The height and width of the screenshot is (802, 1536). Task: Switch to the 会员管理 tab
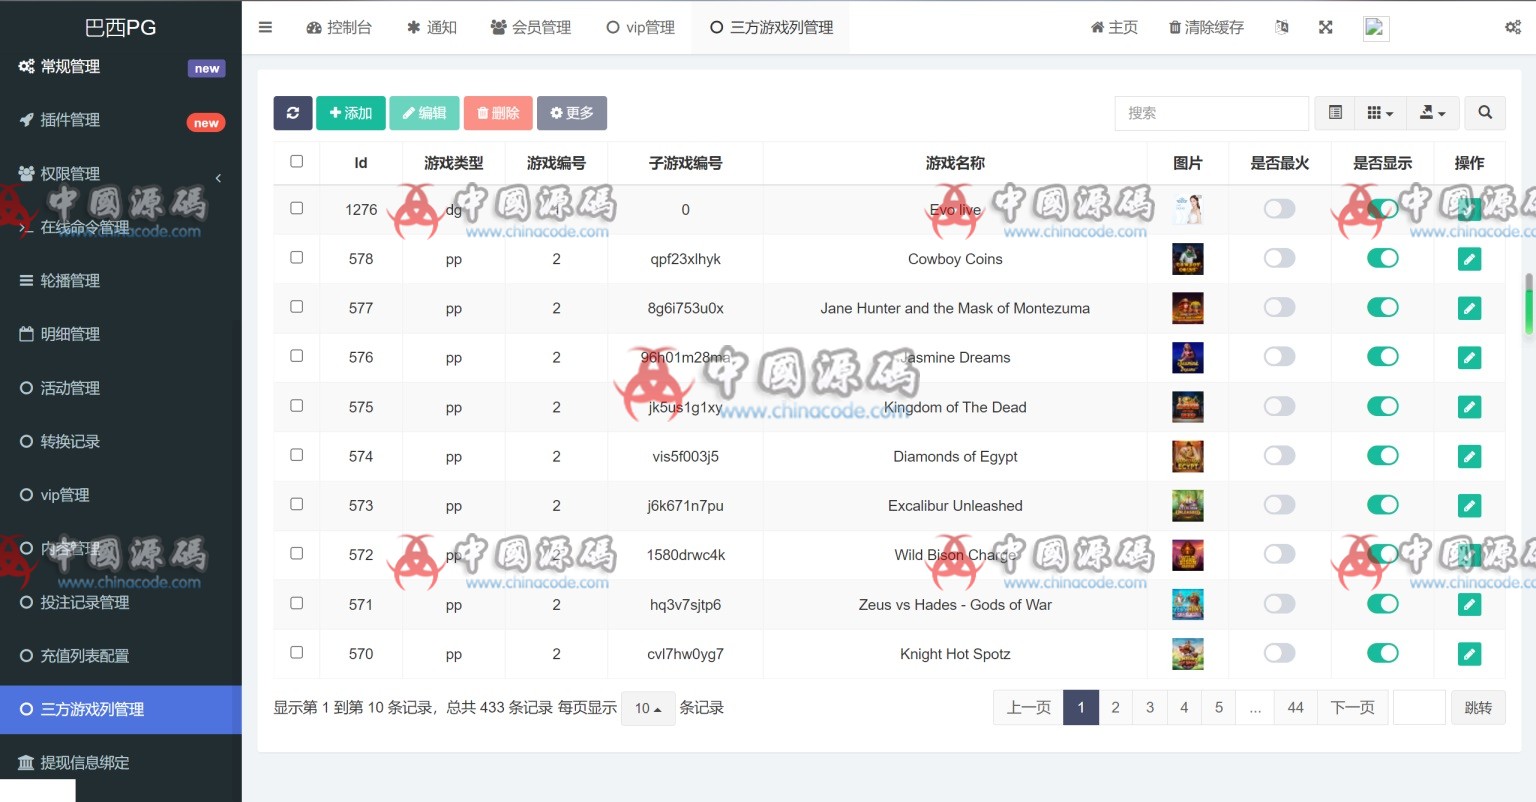coord(531,27)
